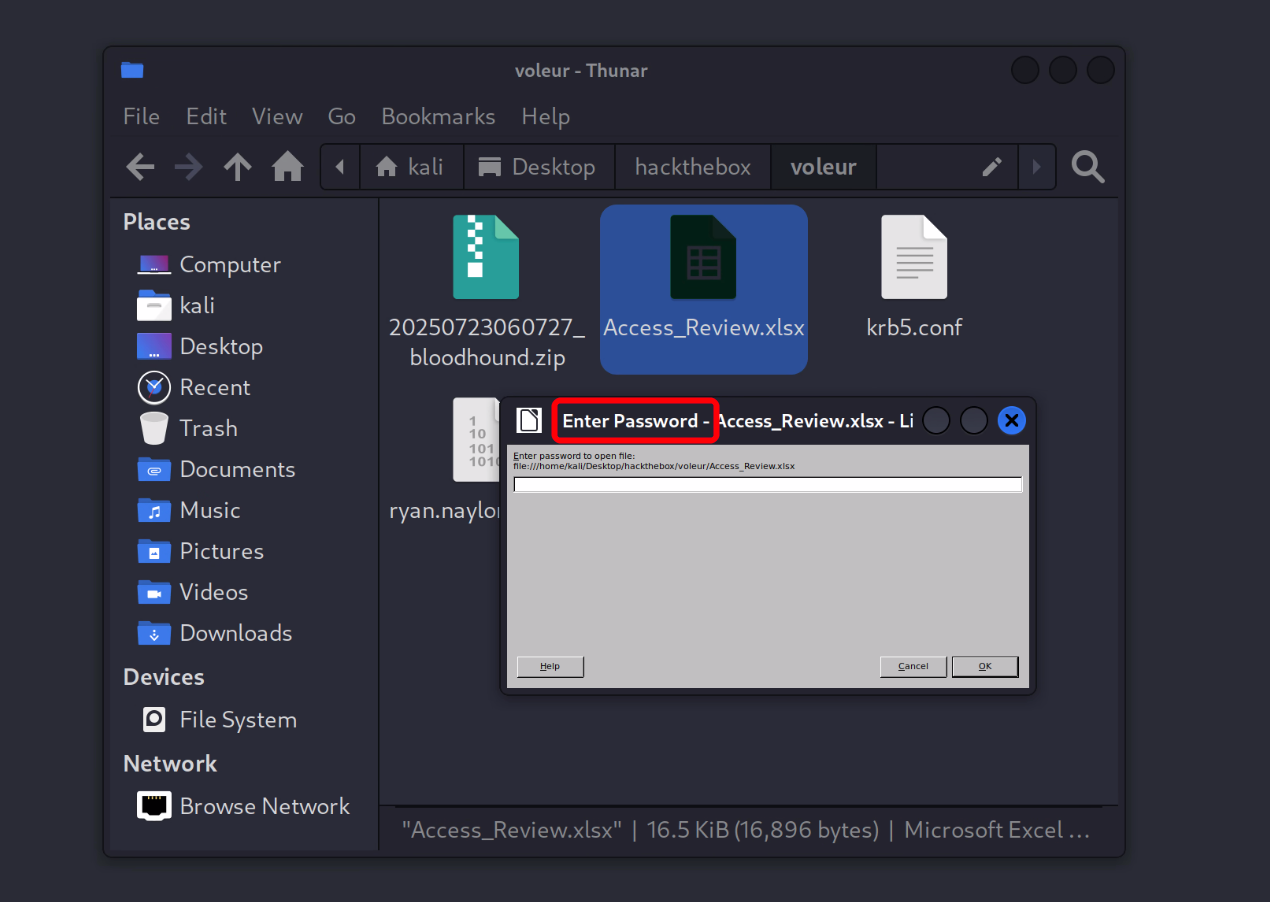Select the bloodhound.zip archive file

point(486,290)
